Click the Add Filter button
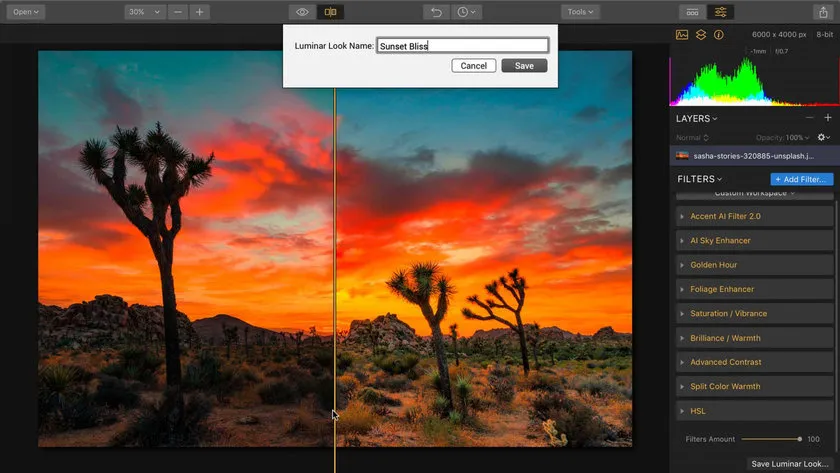Screen dimensions: 840x473 tap(801, 179)
